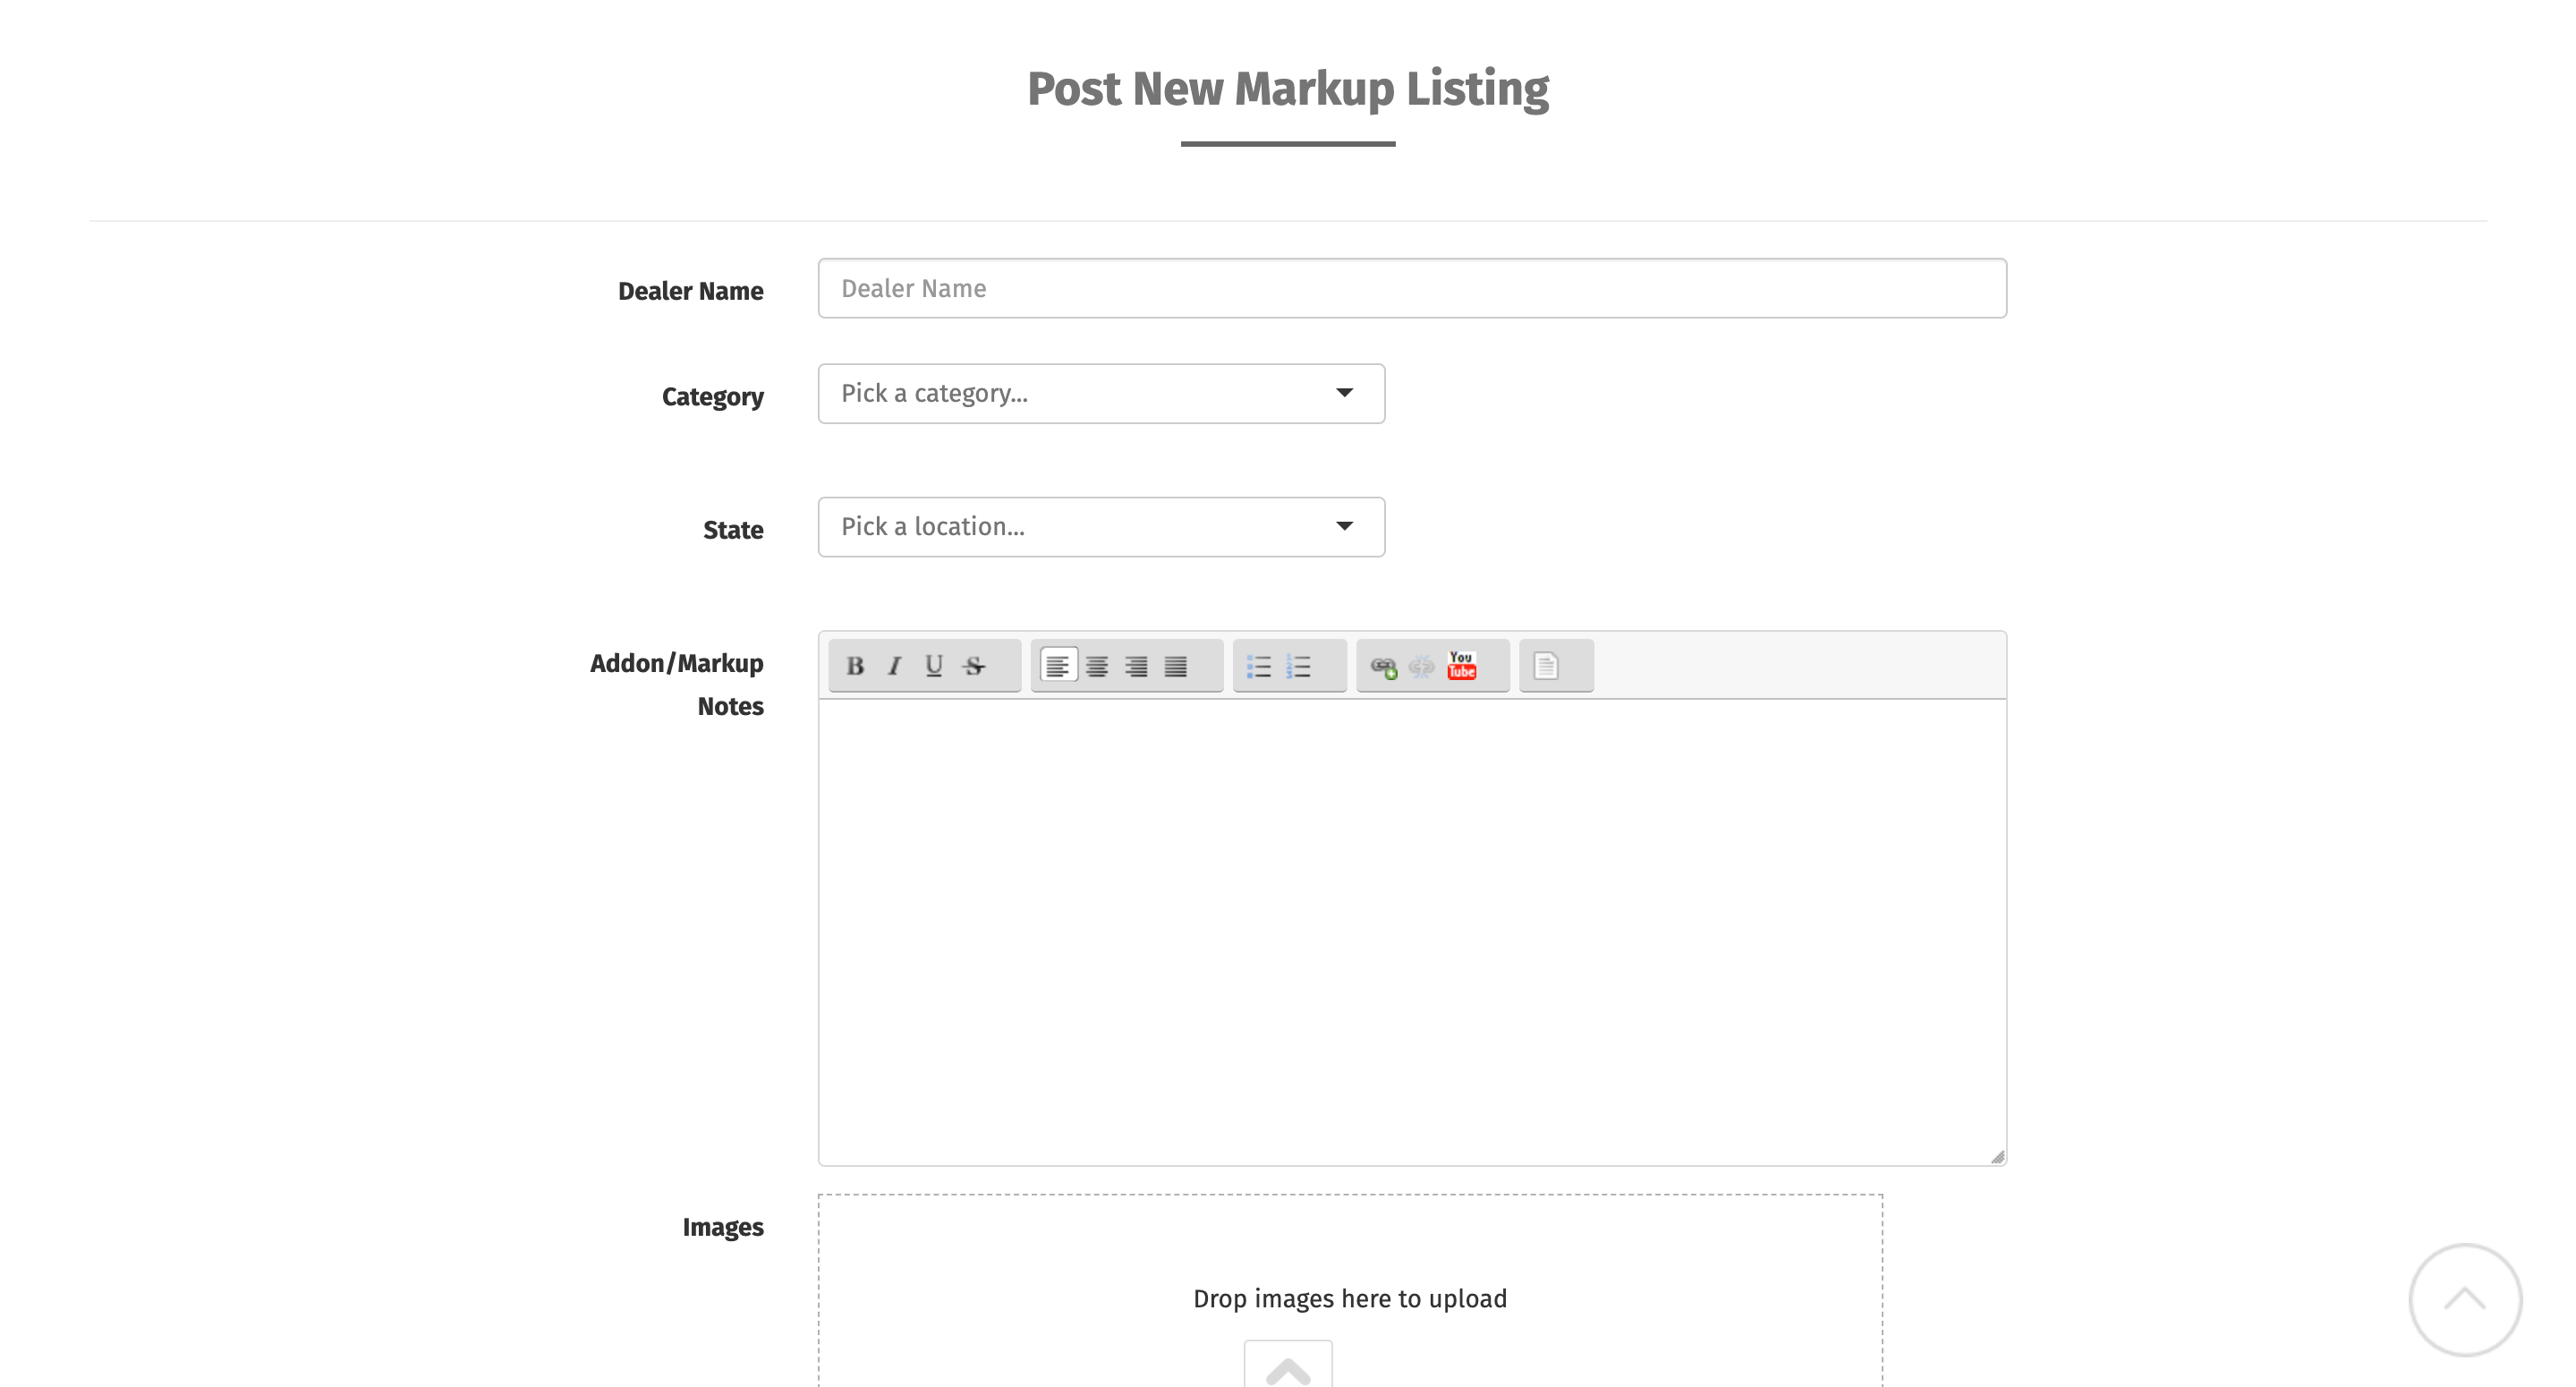Remove link with unlink icon
The image size is (2576, 1387).
(x=1422, y=666)
